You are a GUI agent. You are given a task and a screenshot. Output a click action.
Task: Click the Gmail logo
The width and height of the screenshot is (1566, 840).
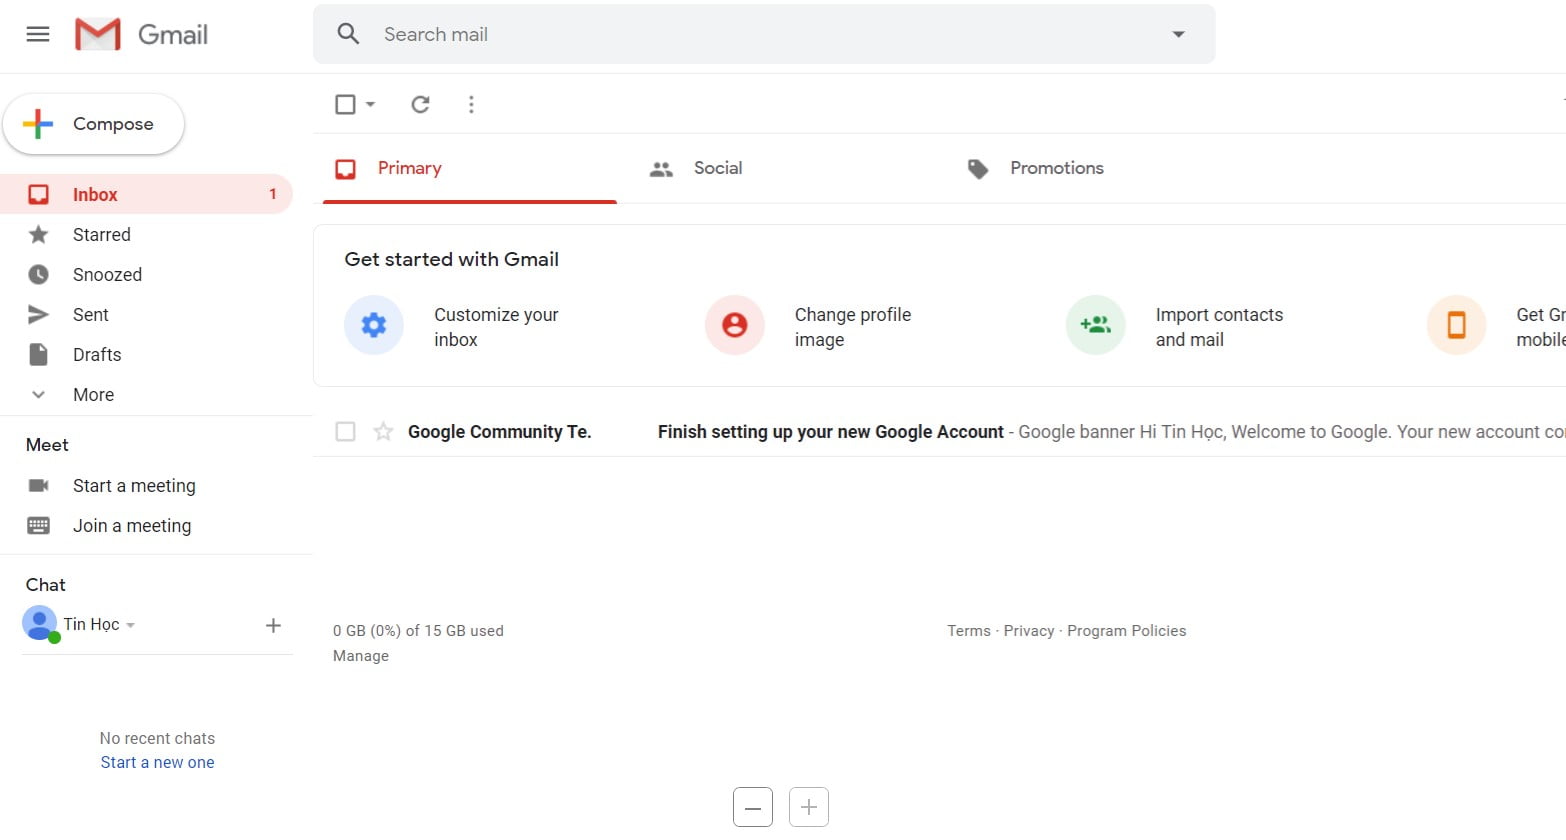[x=142, y=34]
